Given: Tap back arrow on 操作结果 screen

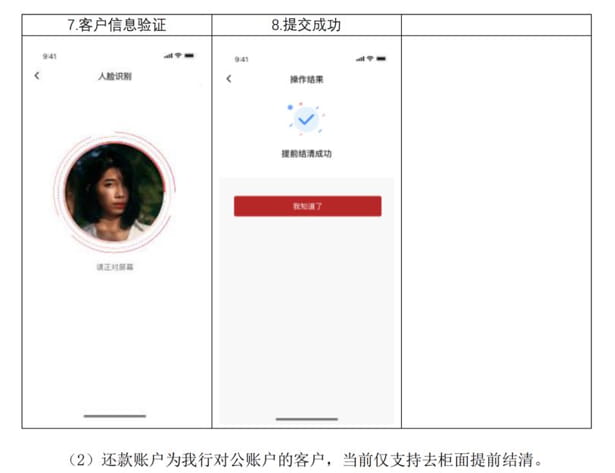Looking at the screenshot, I should [x=229, y=79].
